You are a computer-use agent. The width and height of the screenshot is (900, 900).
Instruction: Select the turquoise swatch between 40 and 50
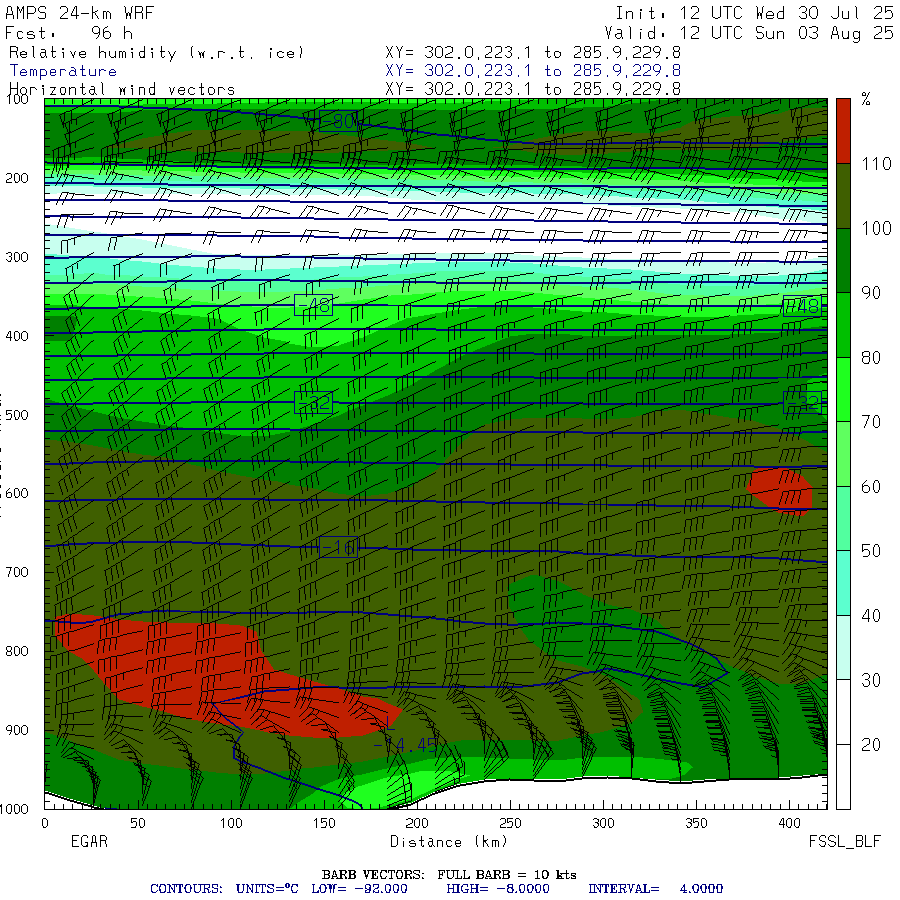click(x=843, y=583)
